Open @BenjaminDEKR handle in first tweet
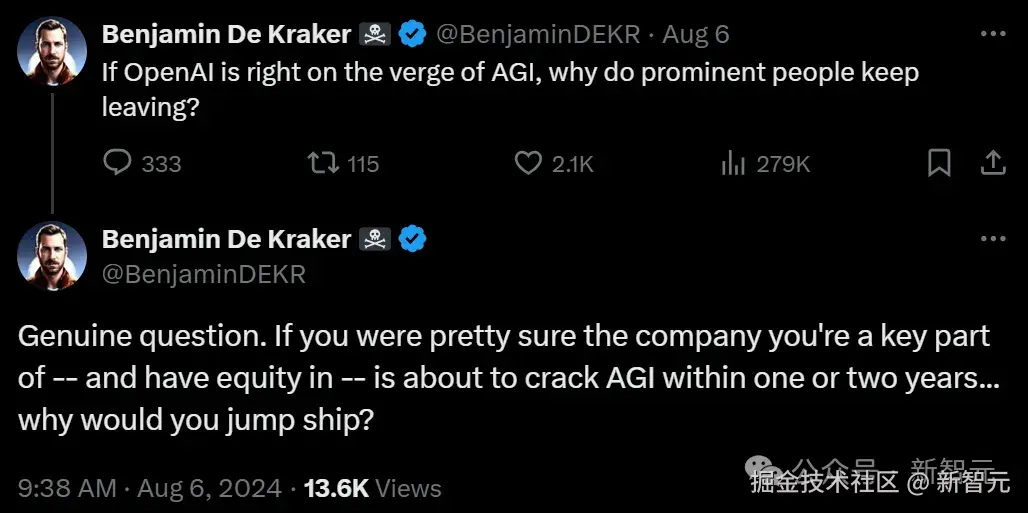Viewport: 1028px width, 513px height. click(538, 34)
